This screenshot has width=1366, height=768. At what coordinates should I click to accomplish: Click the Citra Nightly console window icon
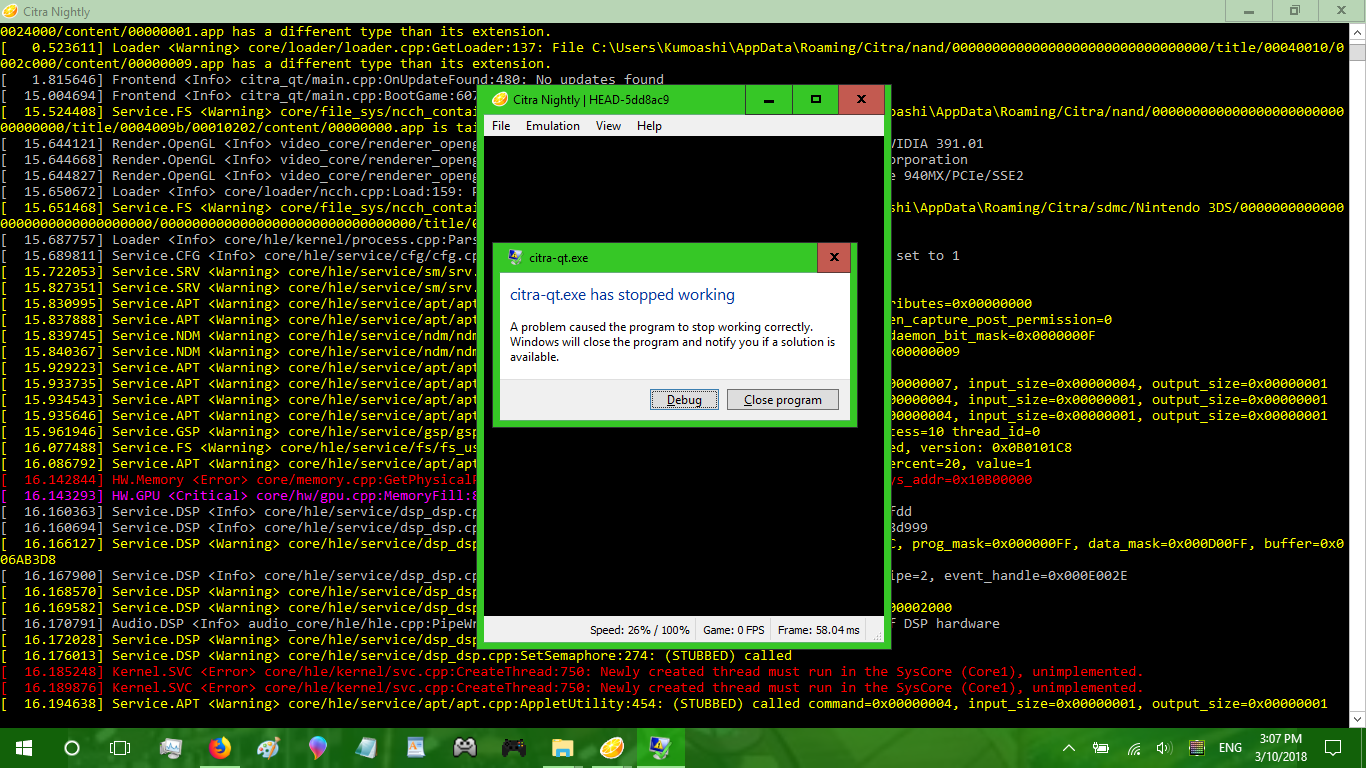pos(11,11)
